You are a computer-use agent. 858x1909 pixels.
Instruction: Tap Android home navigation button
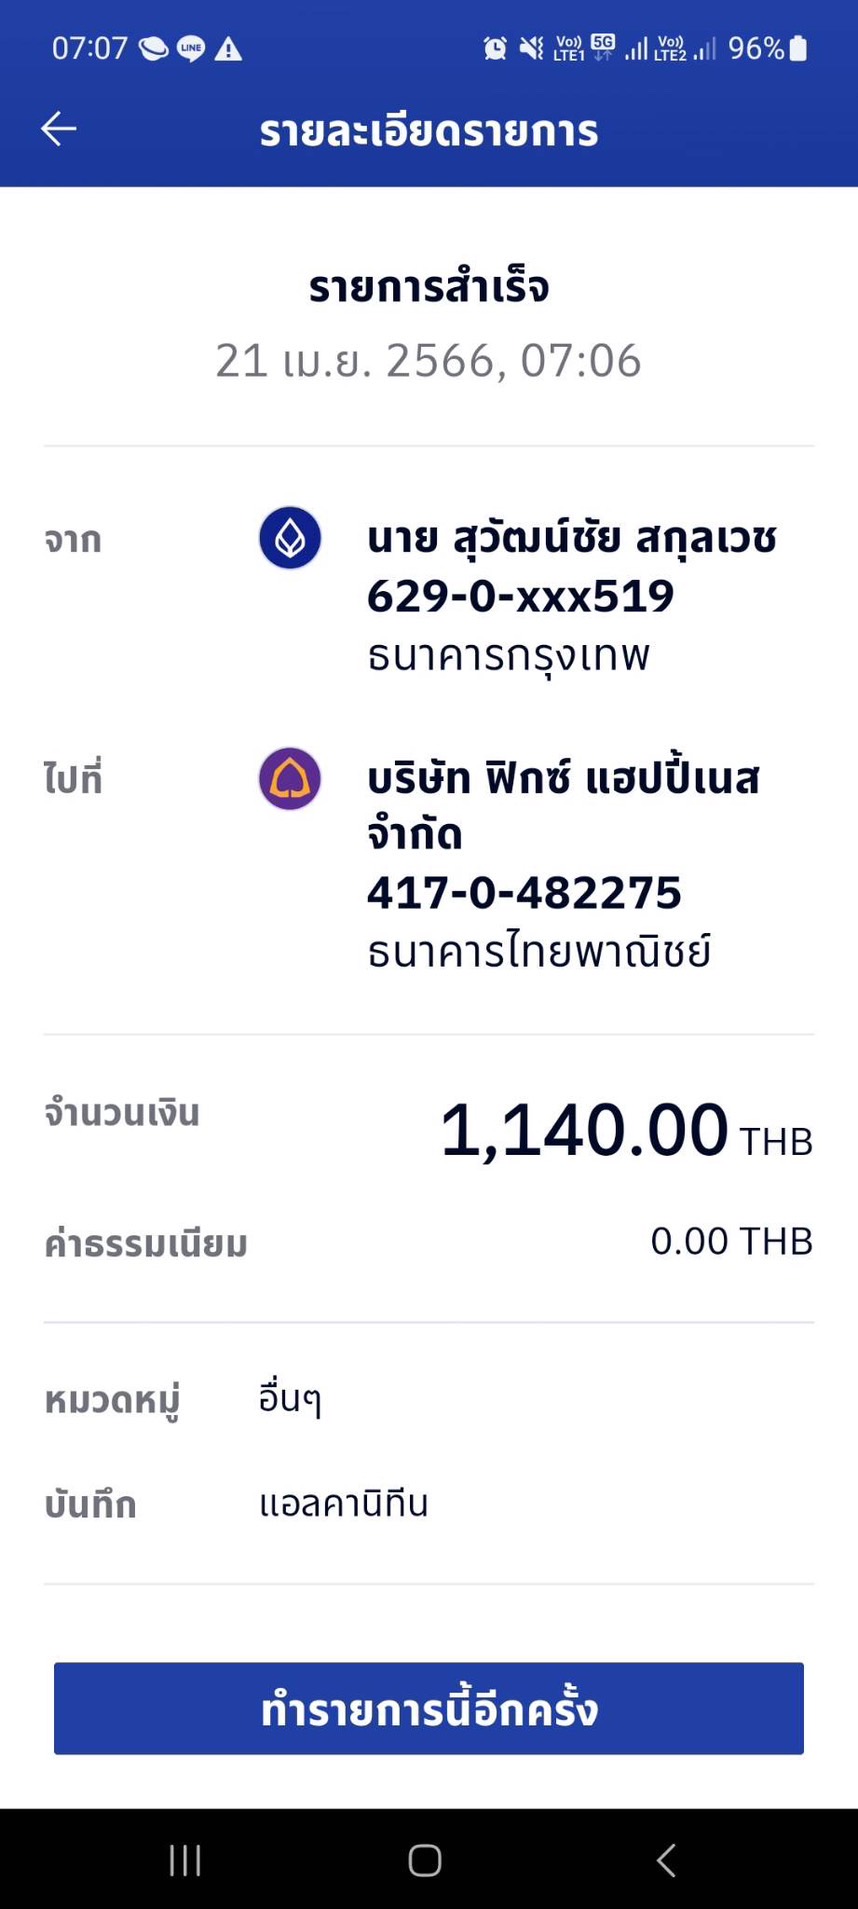click(x=425, y=1860)
